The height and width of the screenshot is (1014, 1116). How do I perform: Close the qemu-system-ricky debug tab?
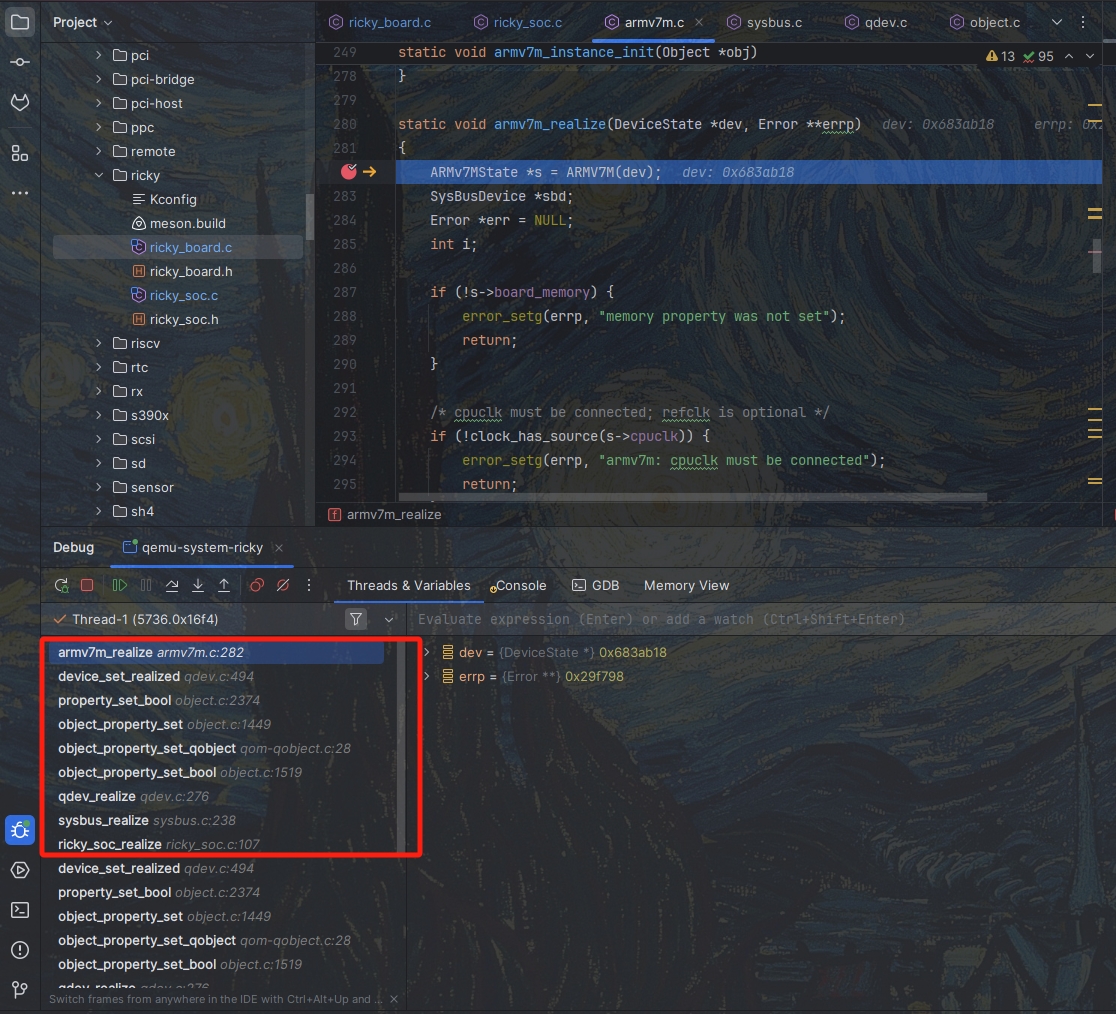click(279, 548)
